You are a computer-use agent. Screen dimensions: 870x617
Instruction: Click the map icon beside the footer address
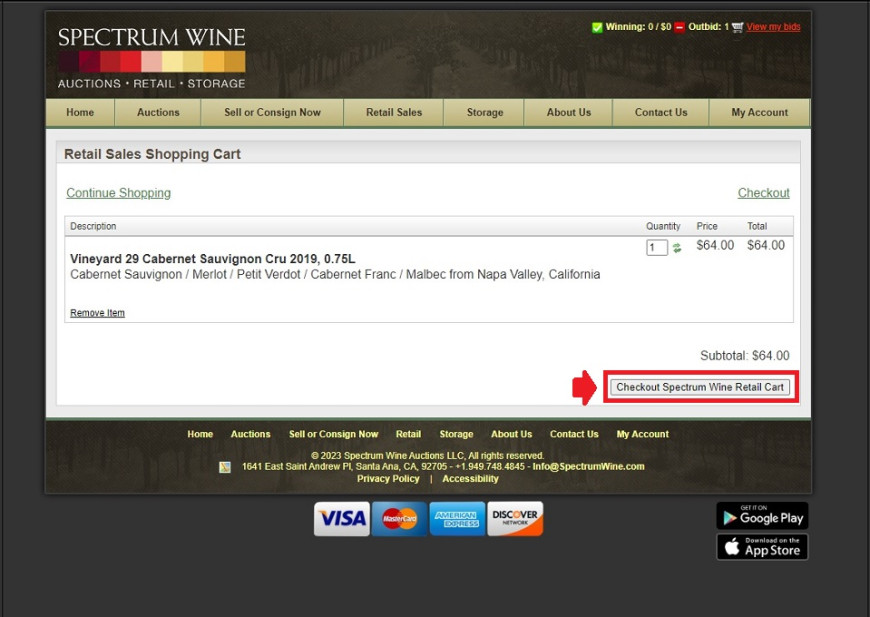tap(225, 467)
